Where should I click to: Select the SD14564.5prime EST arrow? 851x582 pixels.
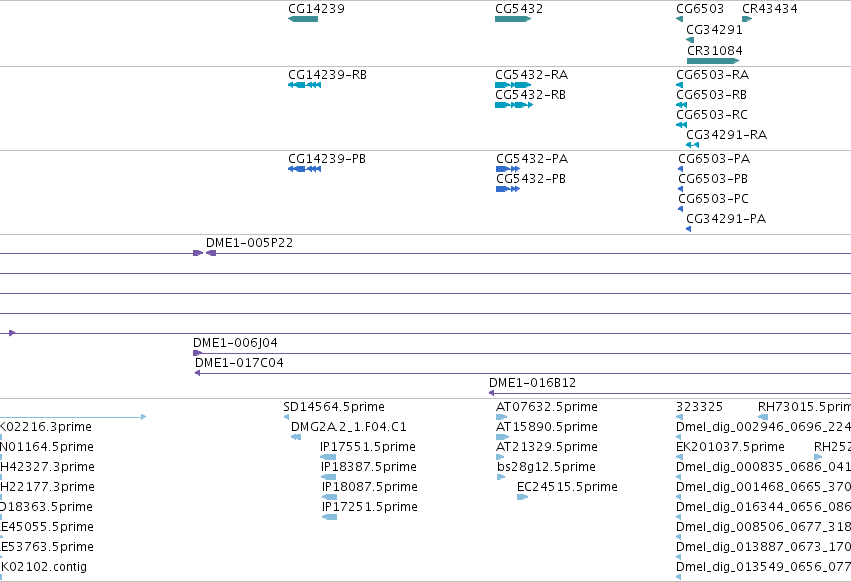(x=287, y=417)
